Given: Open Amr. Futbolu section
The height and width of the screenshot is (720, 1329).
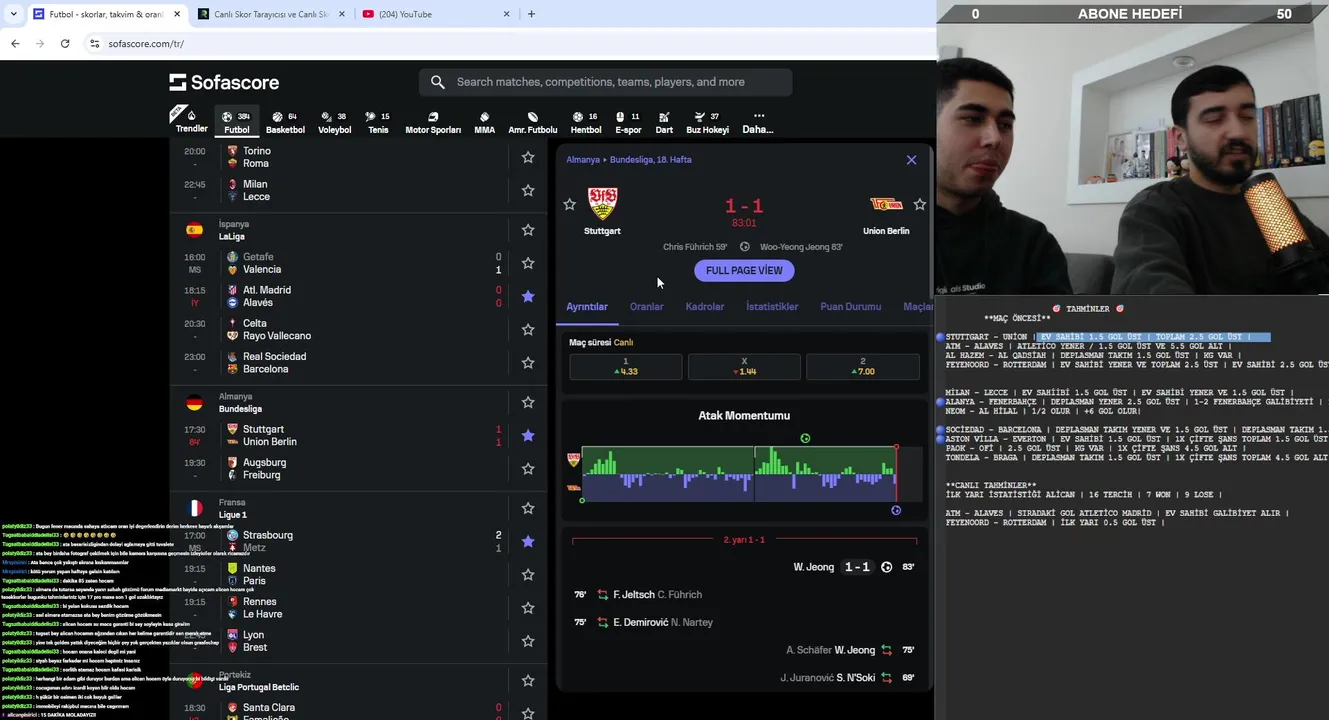Looking at the screenshot, I should (533, 122).
